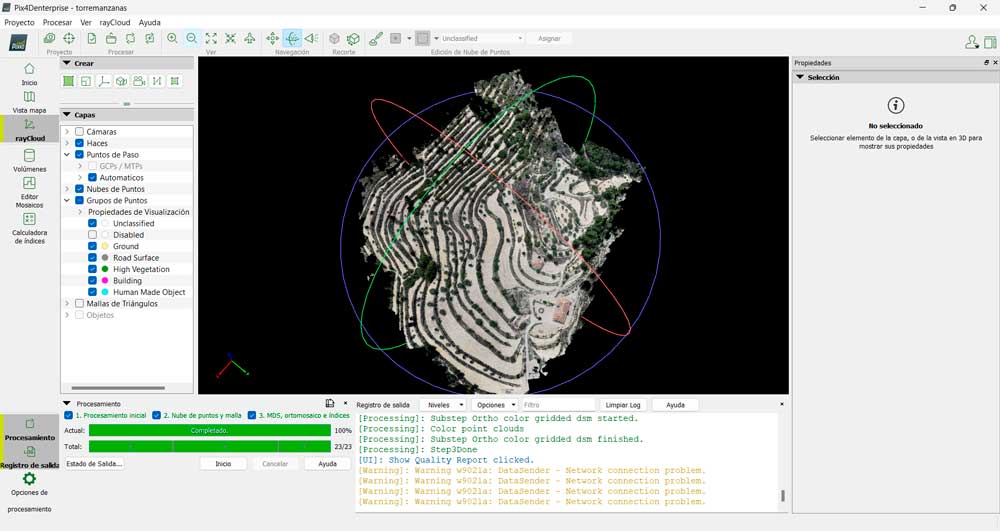Open the Unclassified point class dropdown
This screenshot has width=1000, height=531.
[480, 38]
